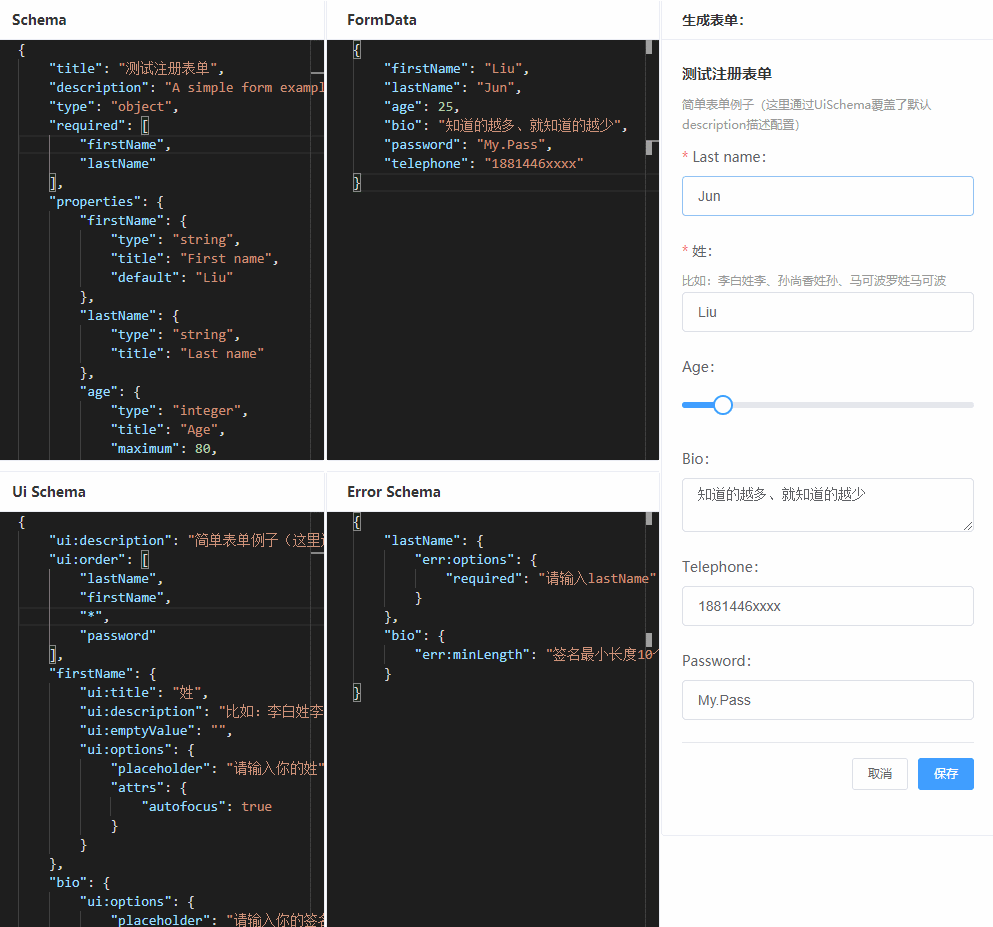Collapse the root object brace in FormData panel
The width and height of the screenshot is (993, 927).
[x=357, y=48]
